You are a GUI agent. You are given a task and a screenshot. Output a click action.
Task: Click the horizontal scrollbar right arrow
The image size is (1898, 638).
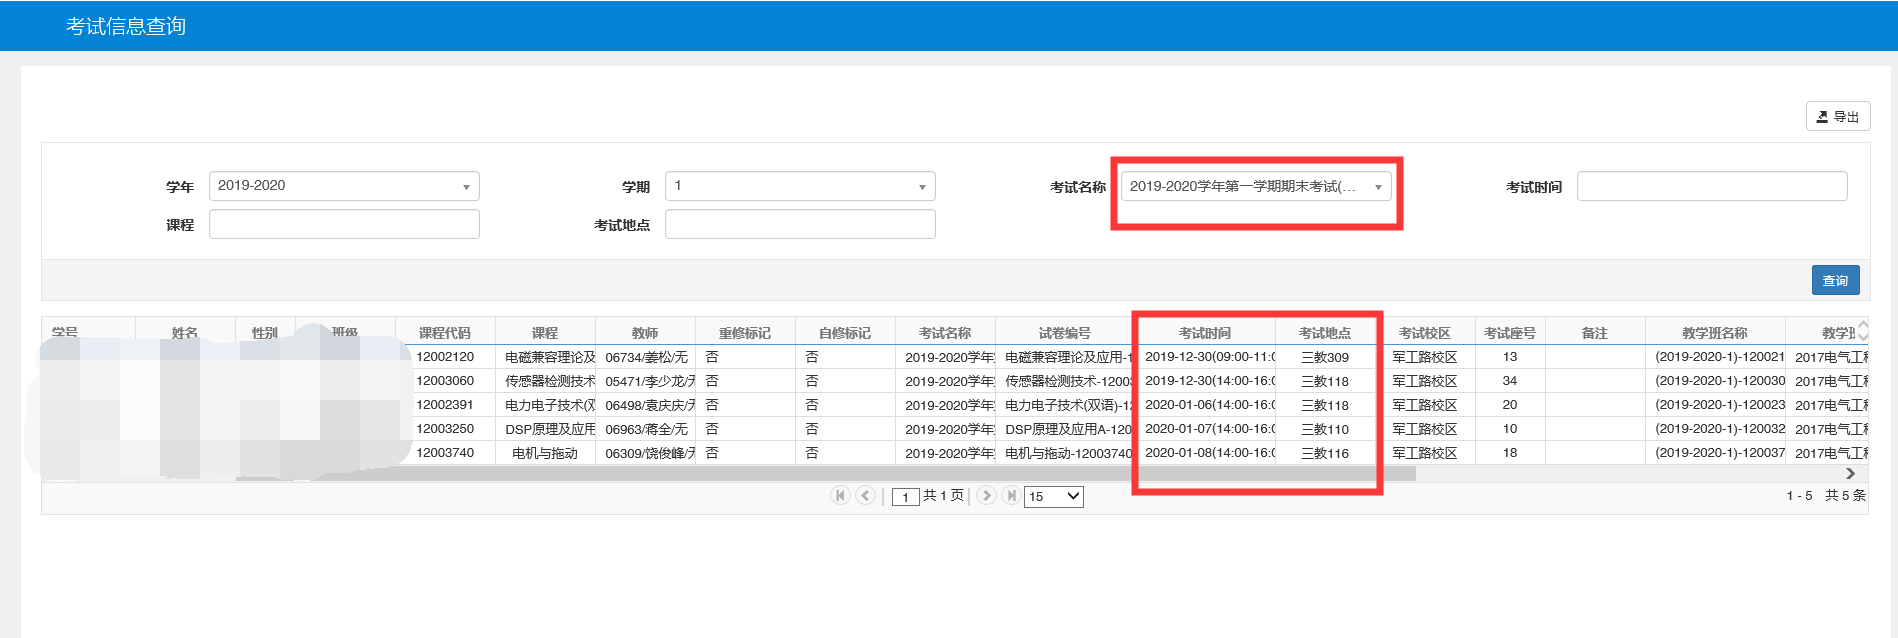[1850, 474]
